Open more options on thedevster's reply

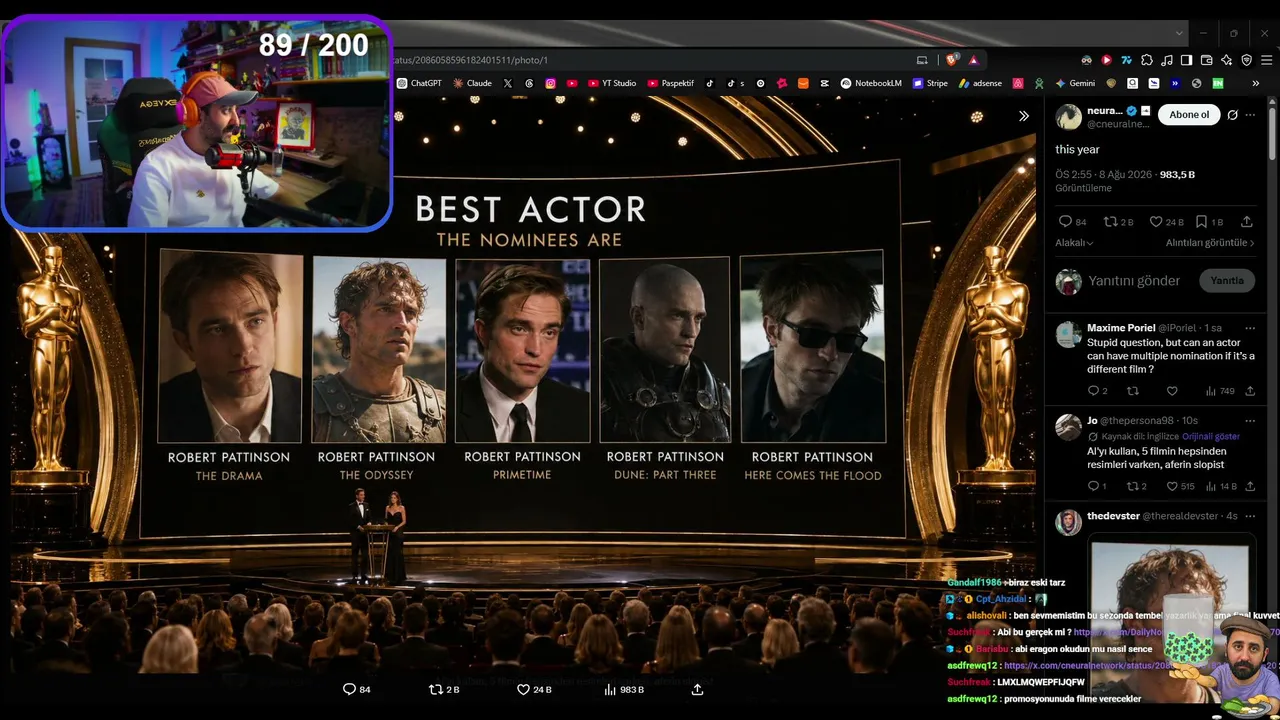pyautogui.click(x=1250, y=516)
